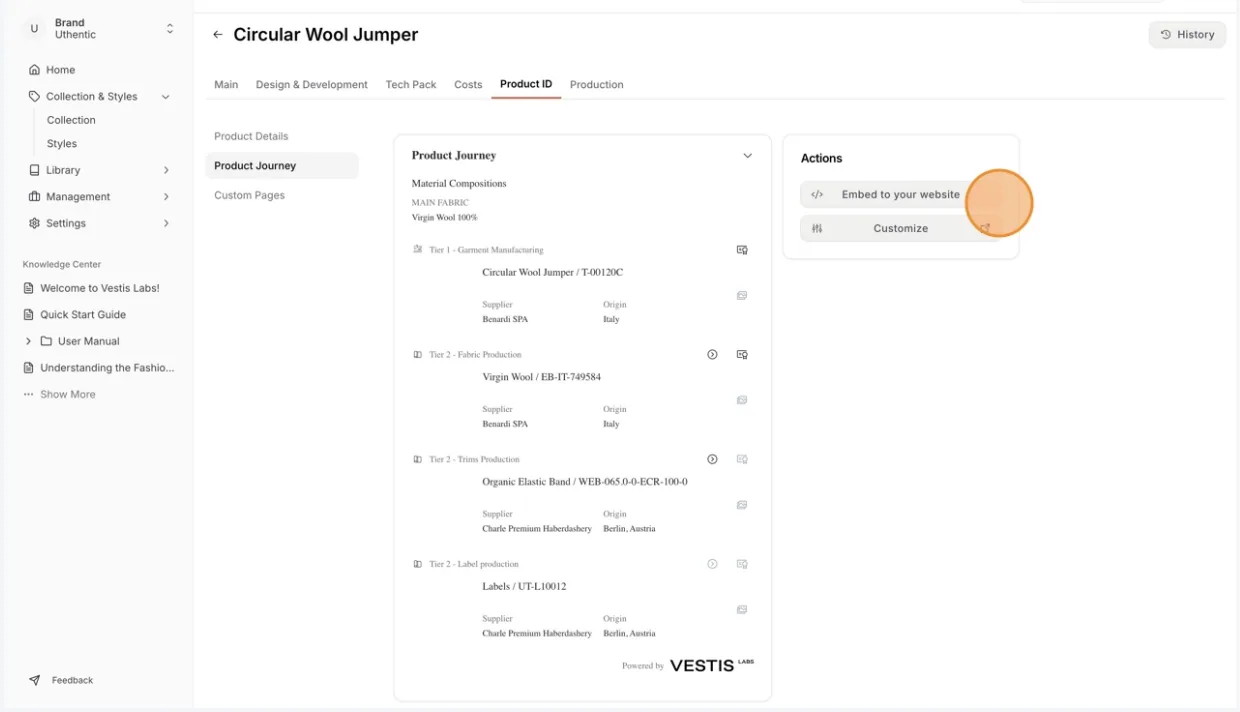
Task: Click the back arrow beside Circular Wool Jumper
Action: click(218, 35)
